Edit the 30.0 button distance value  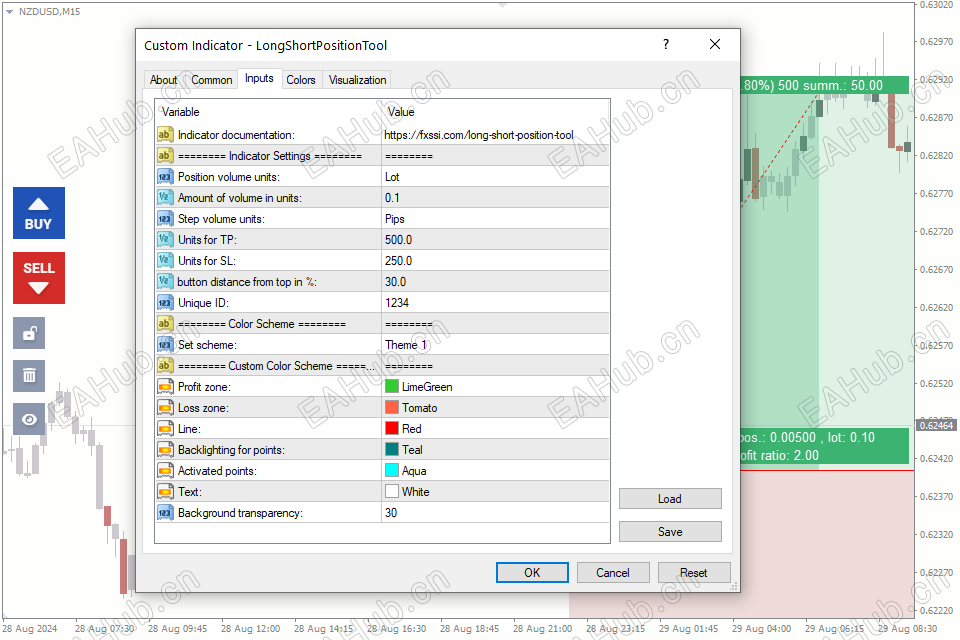pyautogui.click(x=495, y=282)
